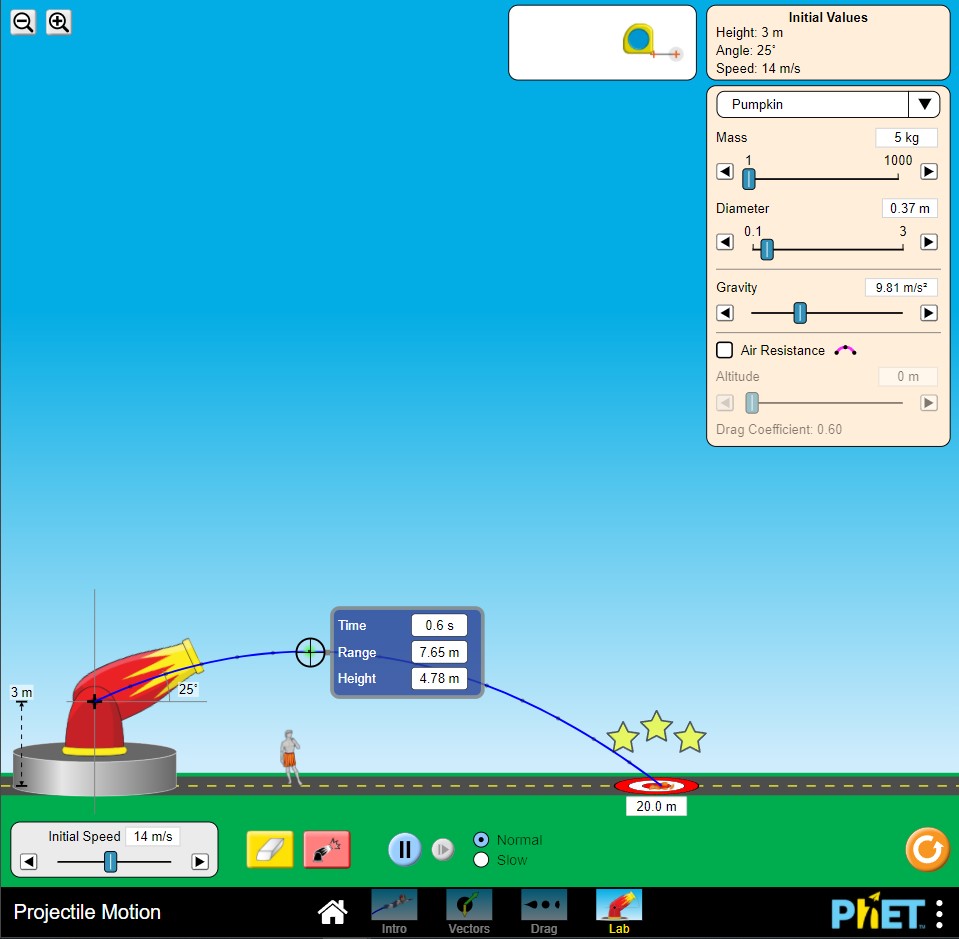Viewport: 959px width, 939px height.
Task: Open the PhET options menu
Action: coord(939,913)
